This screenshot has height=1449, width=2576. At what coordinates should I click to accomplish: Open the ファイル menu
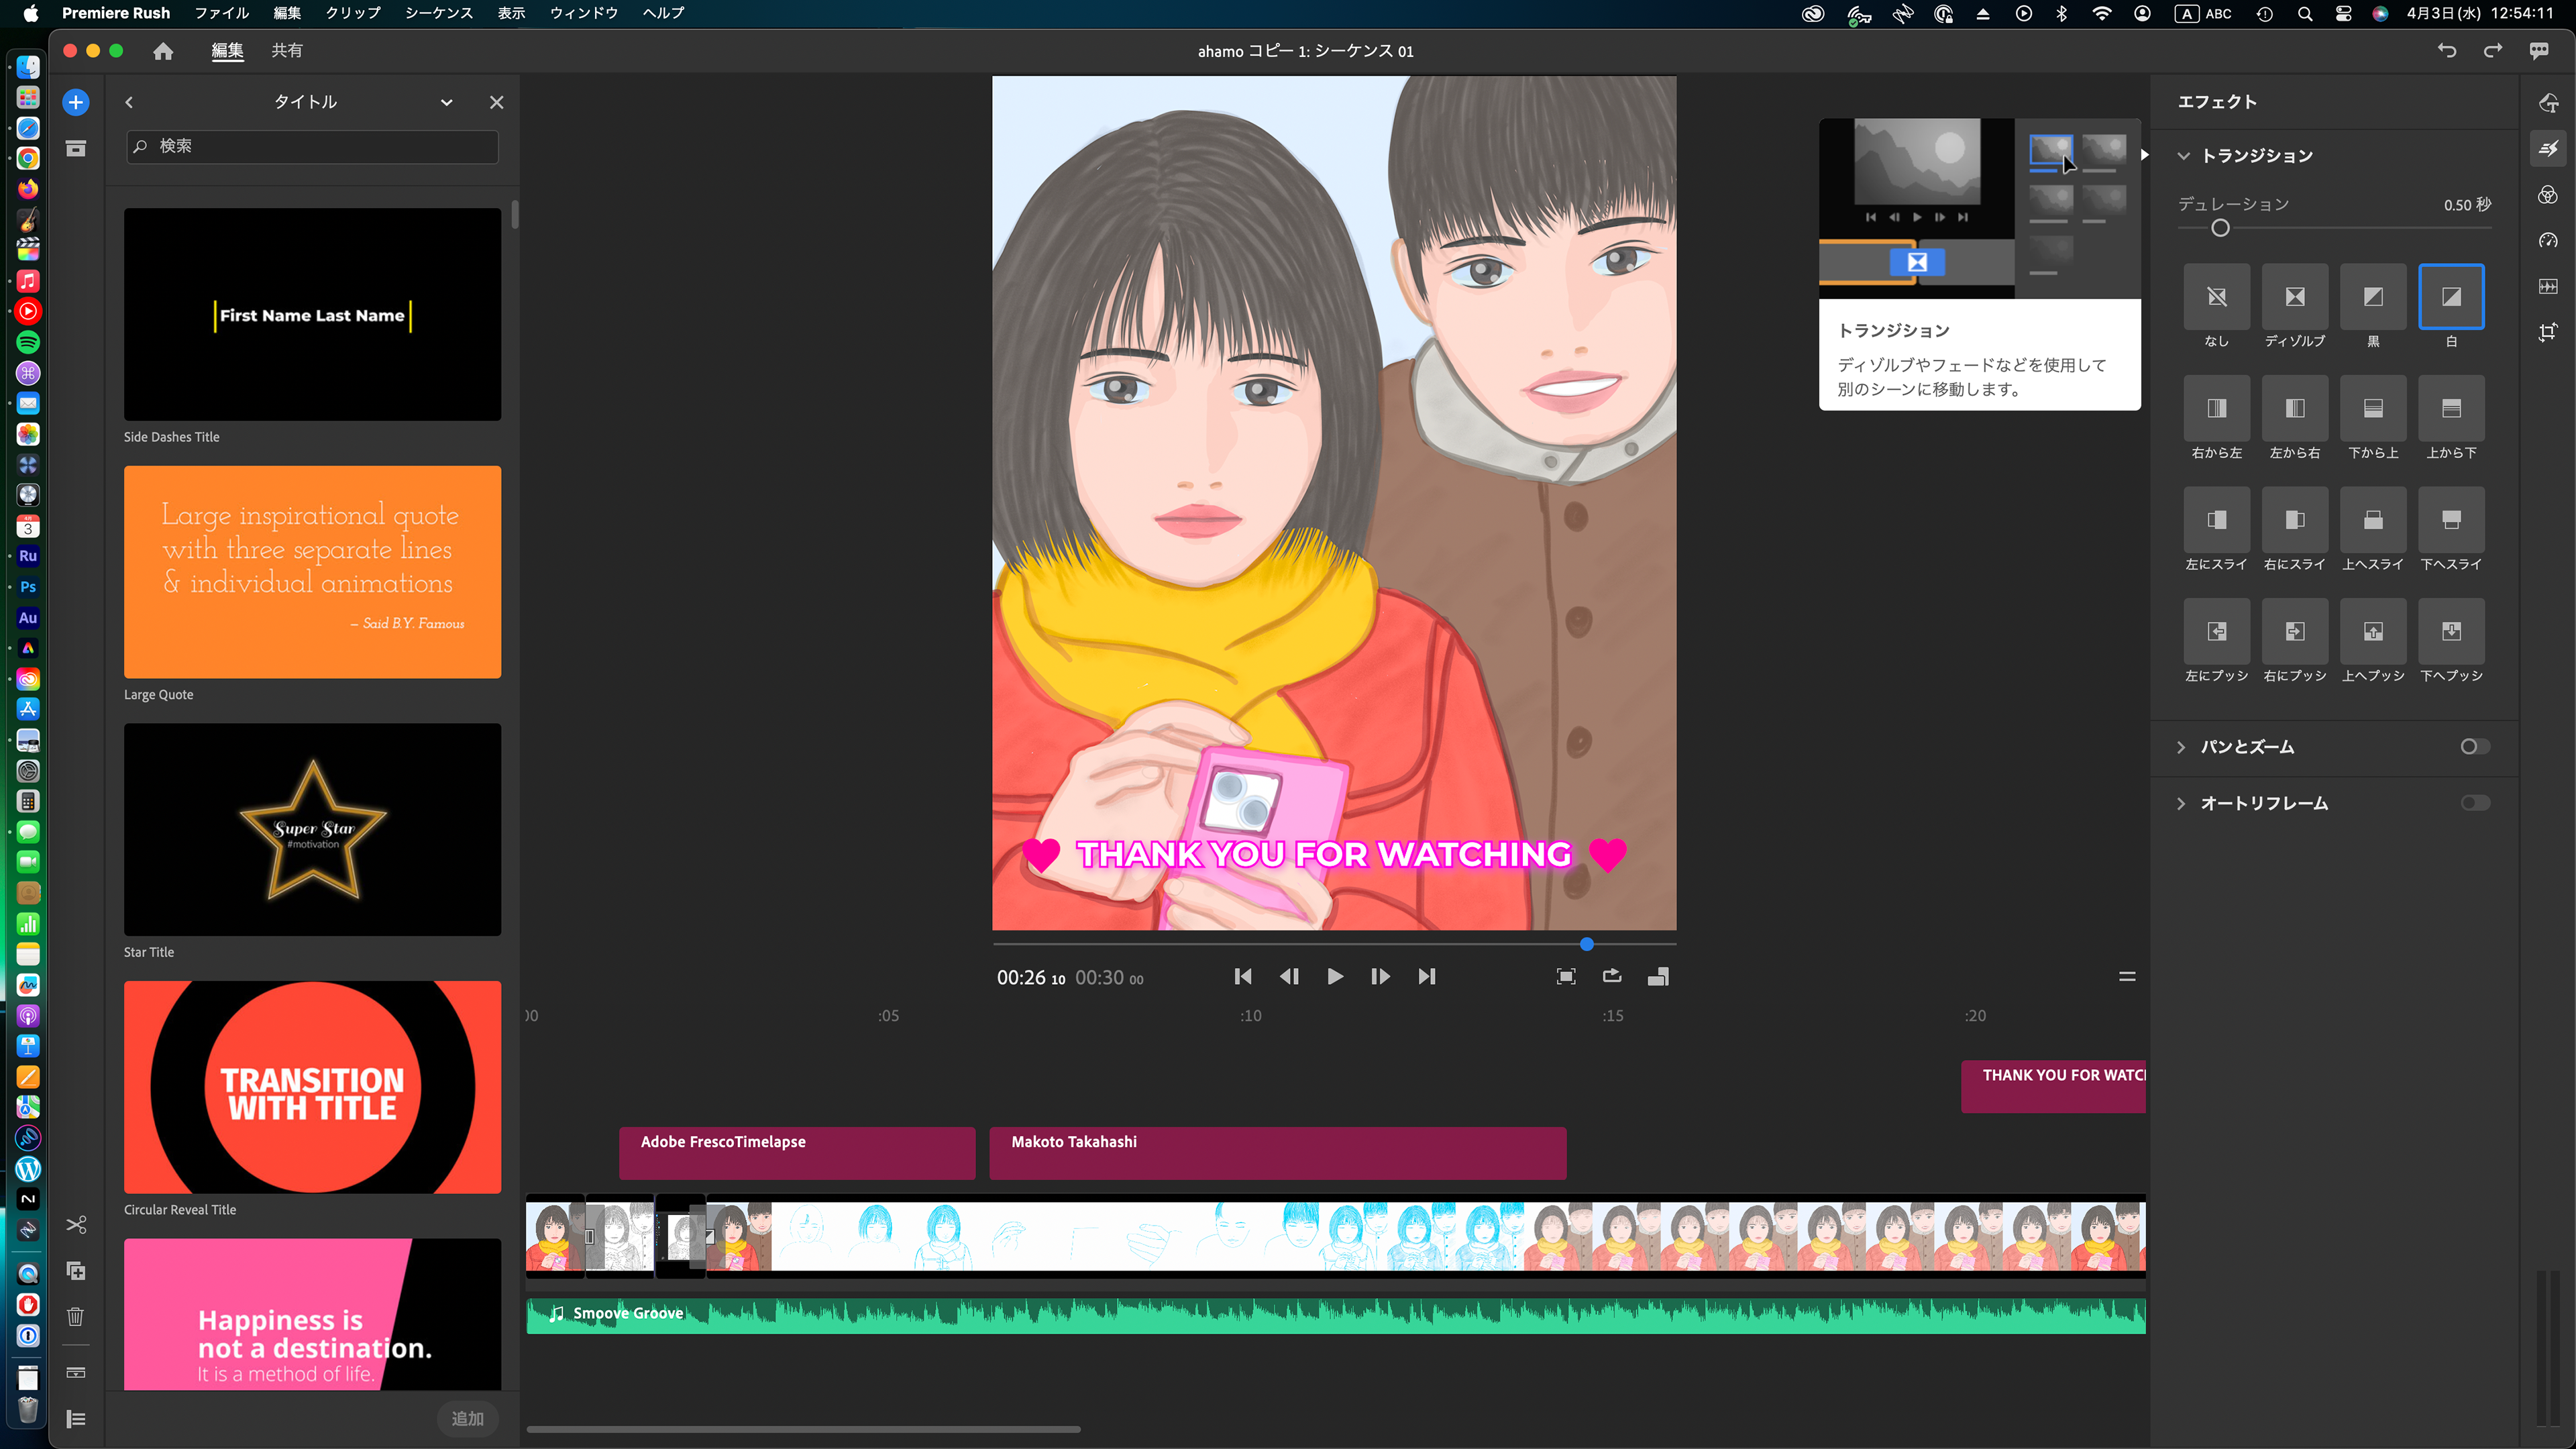(222, 13)
